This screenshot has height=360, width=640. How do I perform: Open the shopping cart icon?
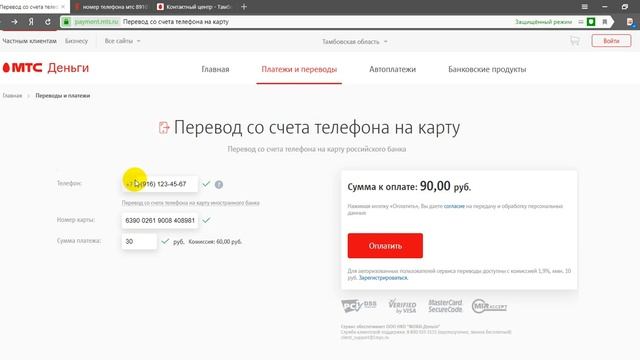(x=575, y=41)
